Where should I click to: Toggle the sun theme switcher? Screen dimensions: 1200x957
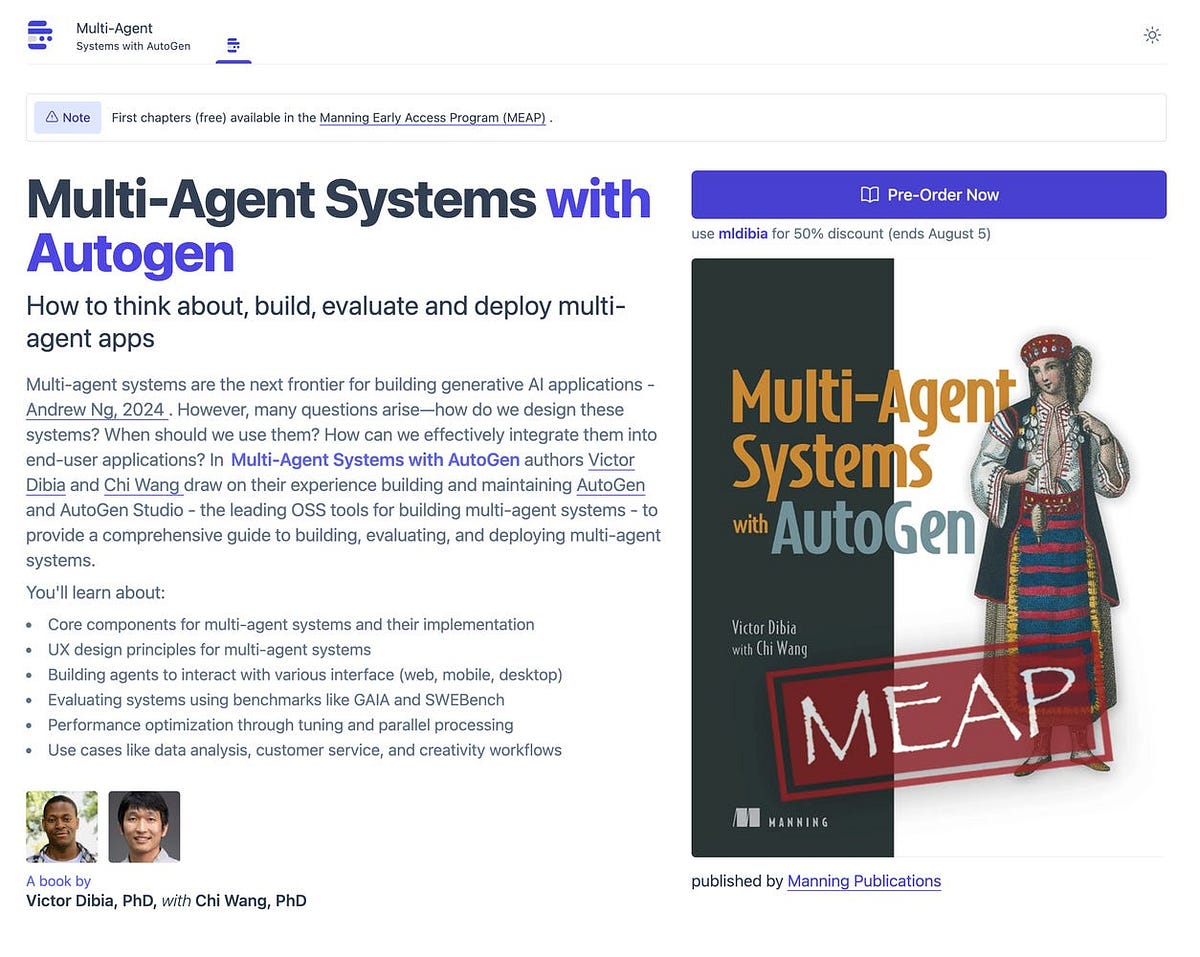pos(1152,34)
